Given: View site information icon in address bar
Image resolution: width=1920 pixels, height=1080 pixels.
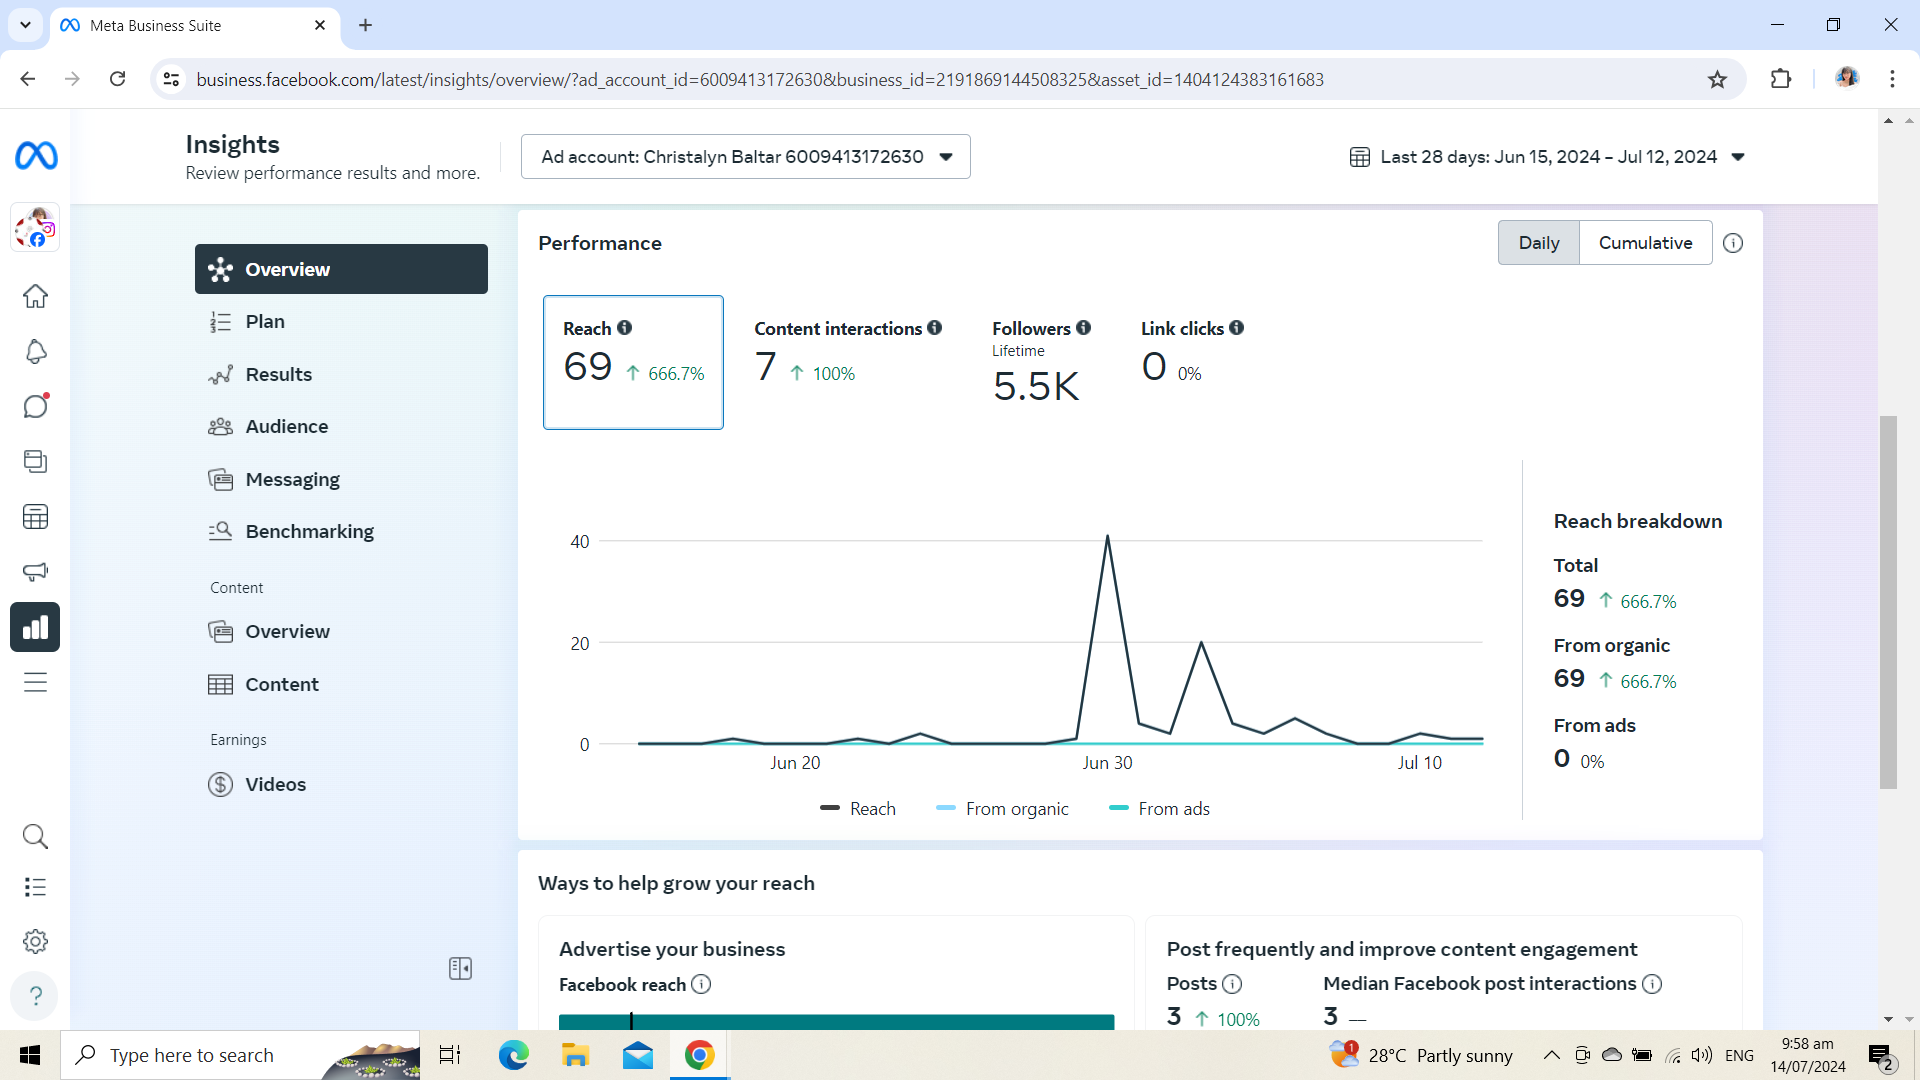Looking at the screenshot, I should pos(171,79).
